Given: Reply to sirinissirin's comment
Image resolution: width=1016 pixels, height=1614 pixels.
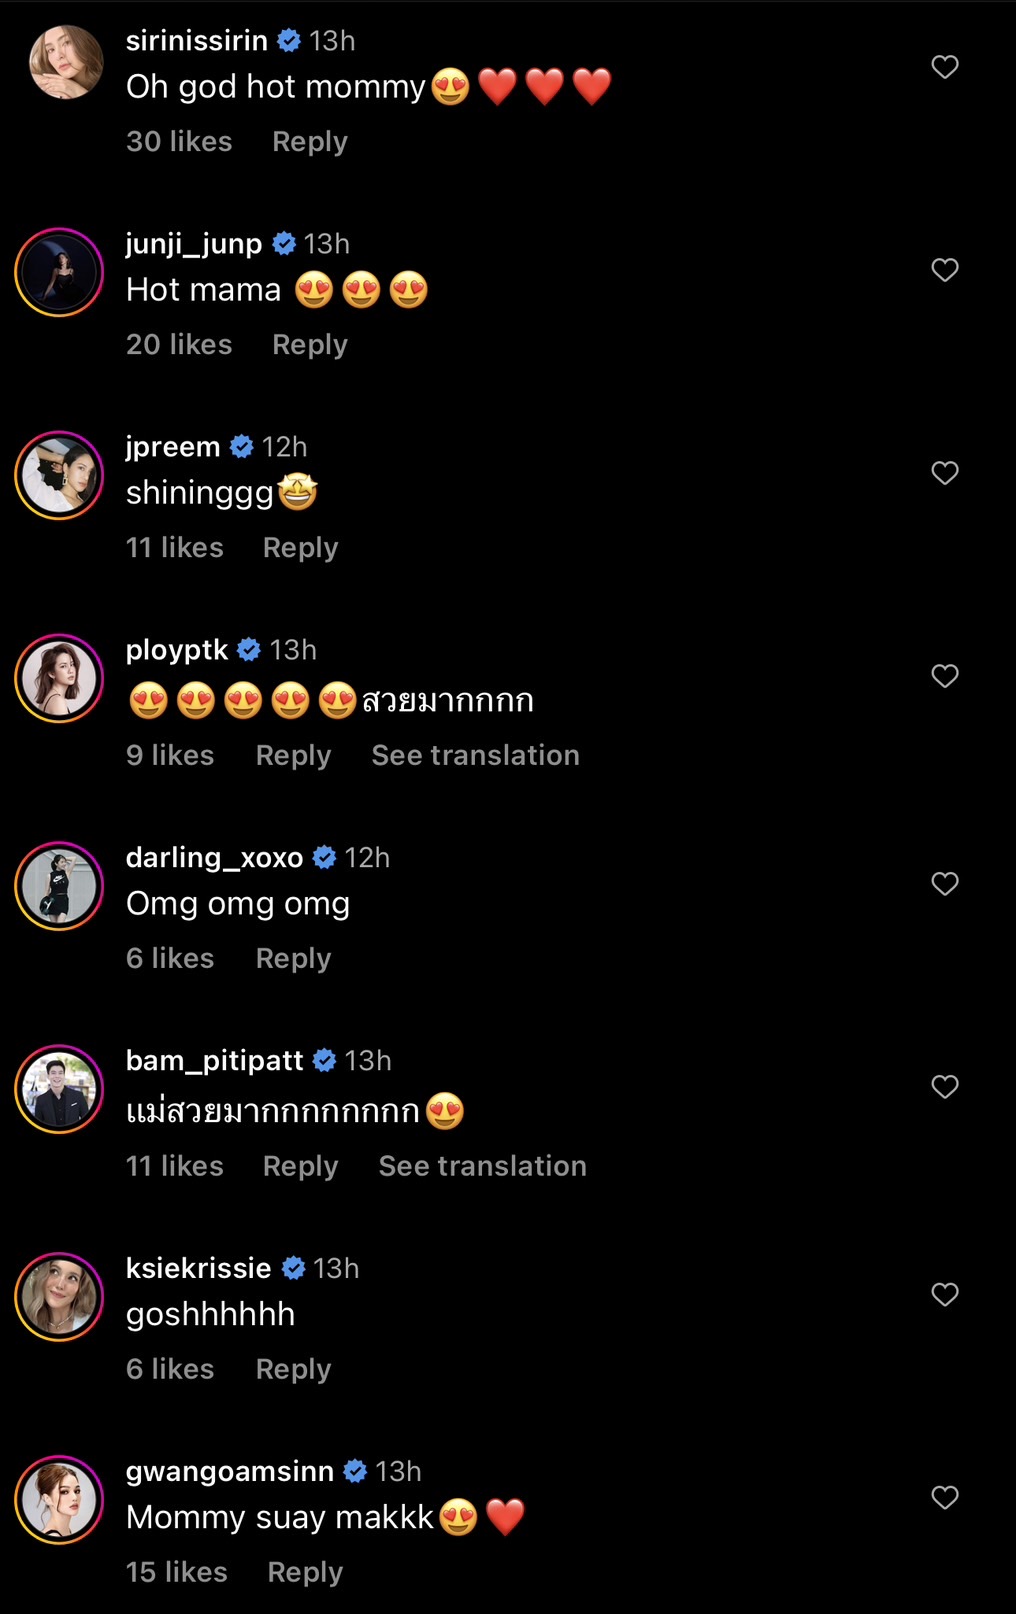Looking at the screenshot, I should tap(309, 142).
